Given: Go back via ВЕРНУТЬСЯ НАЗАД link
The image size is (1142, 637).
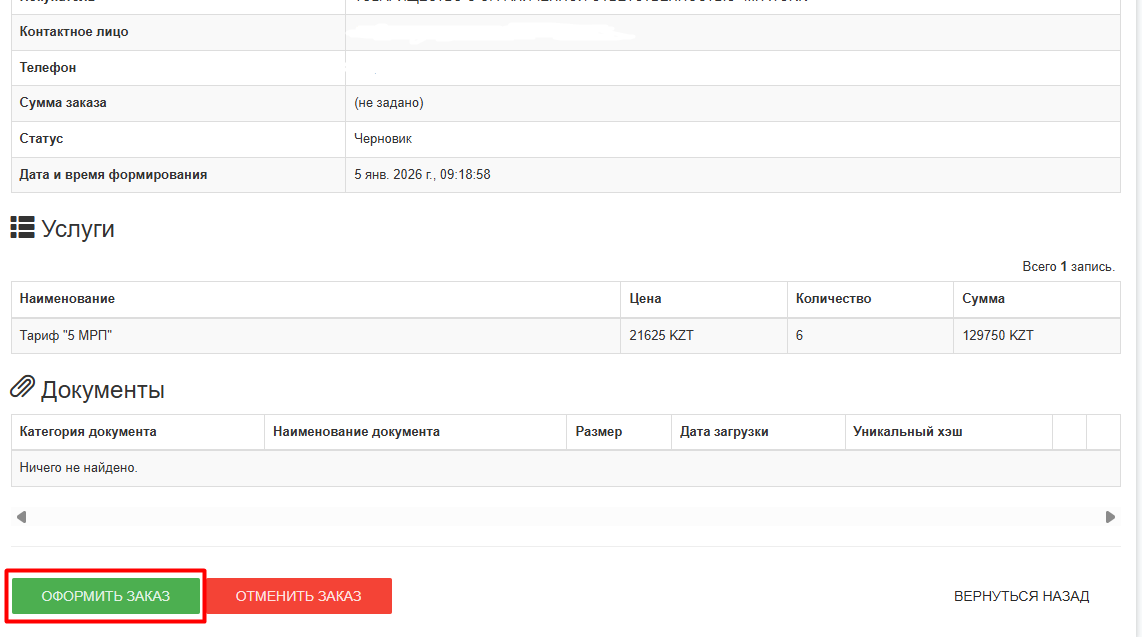Looking at the screenshot, I should point(1021,596).
